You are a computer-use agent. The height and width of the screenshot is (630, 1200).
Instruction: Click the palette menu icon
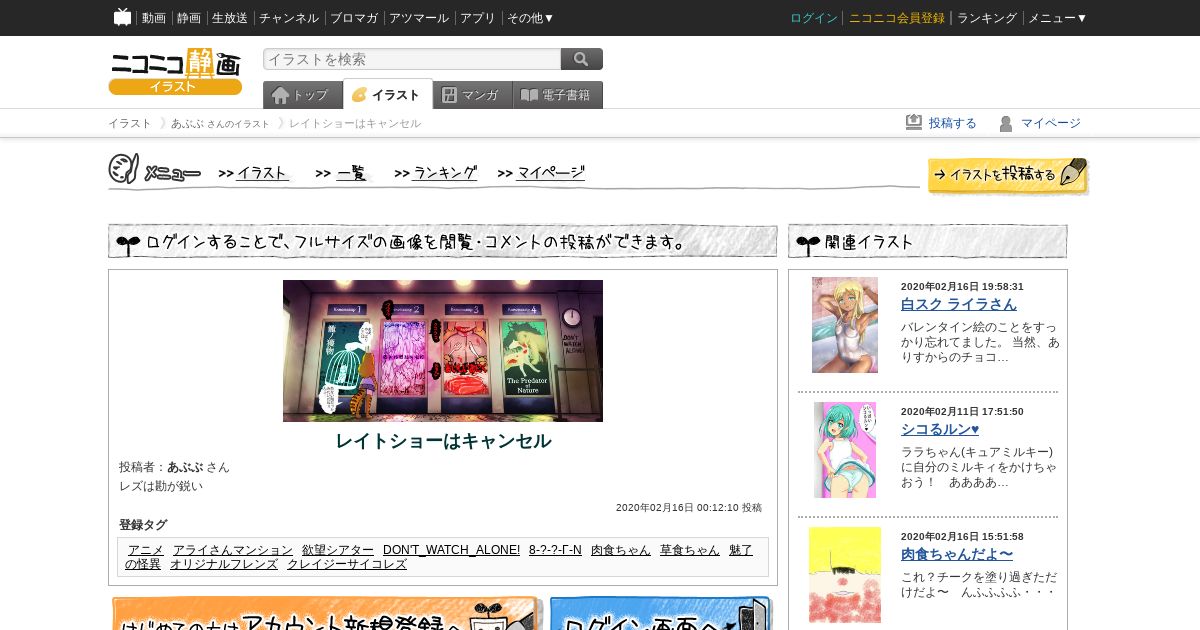coord(123,169)
